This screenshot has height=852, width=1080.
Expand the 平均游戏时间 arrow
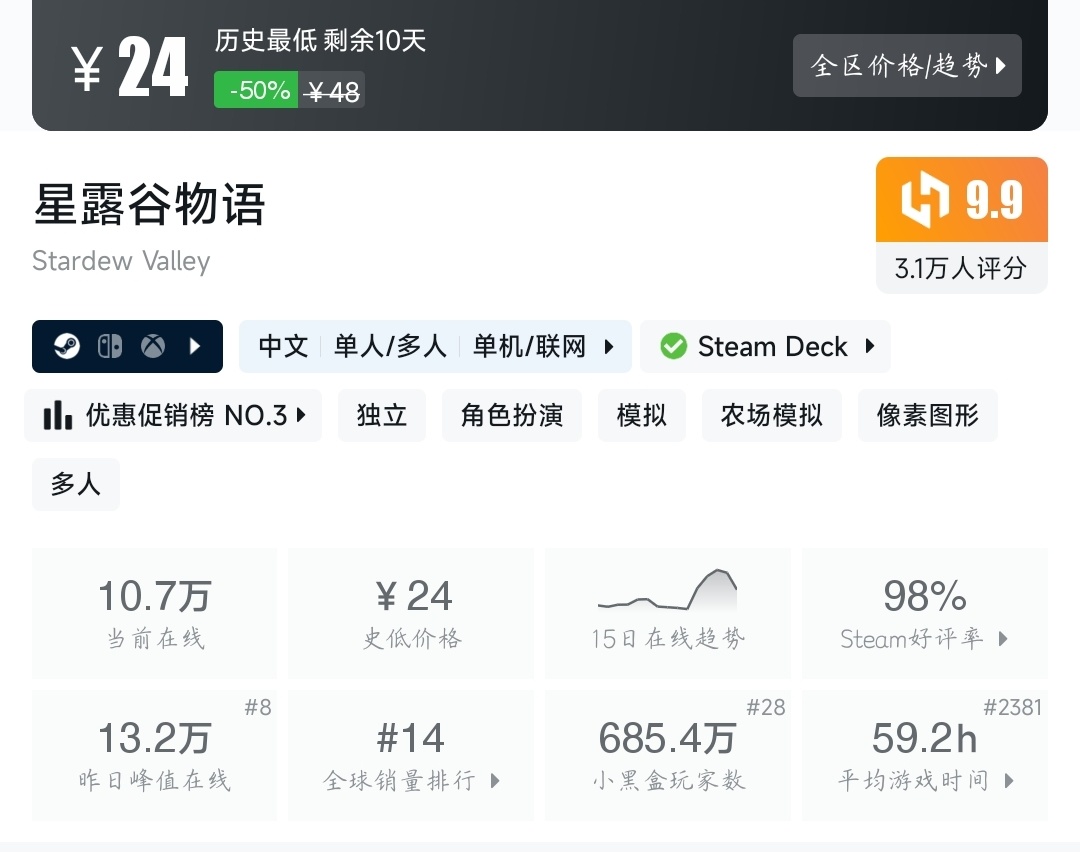tap(1009, 780)
